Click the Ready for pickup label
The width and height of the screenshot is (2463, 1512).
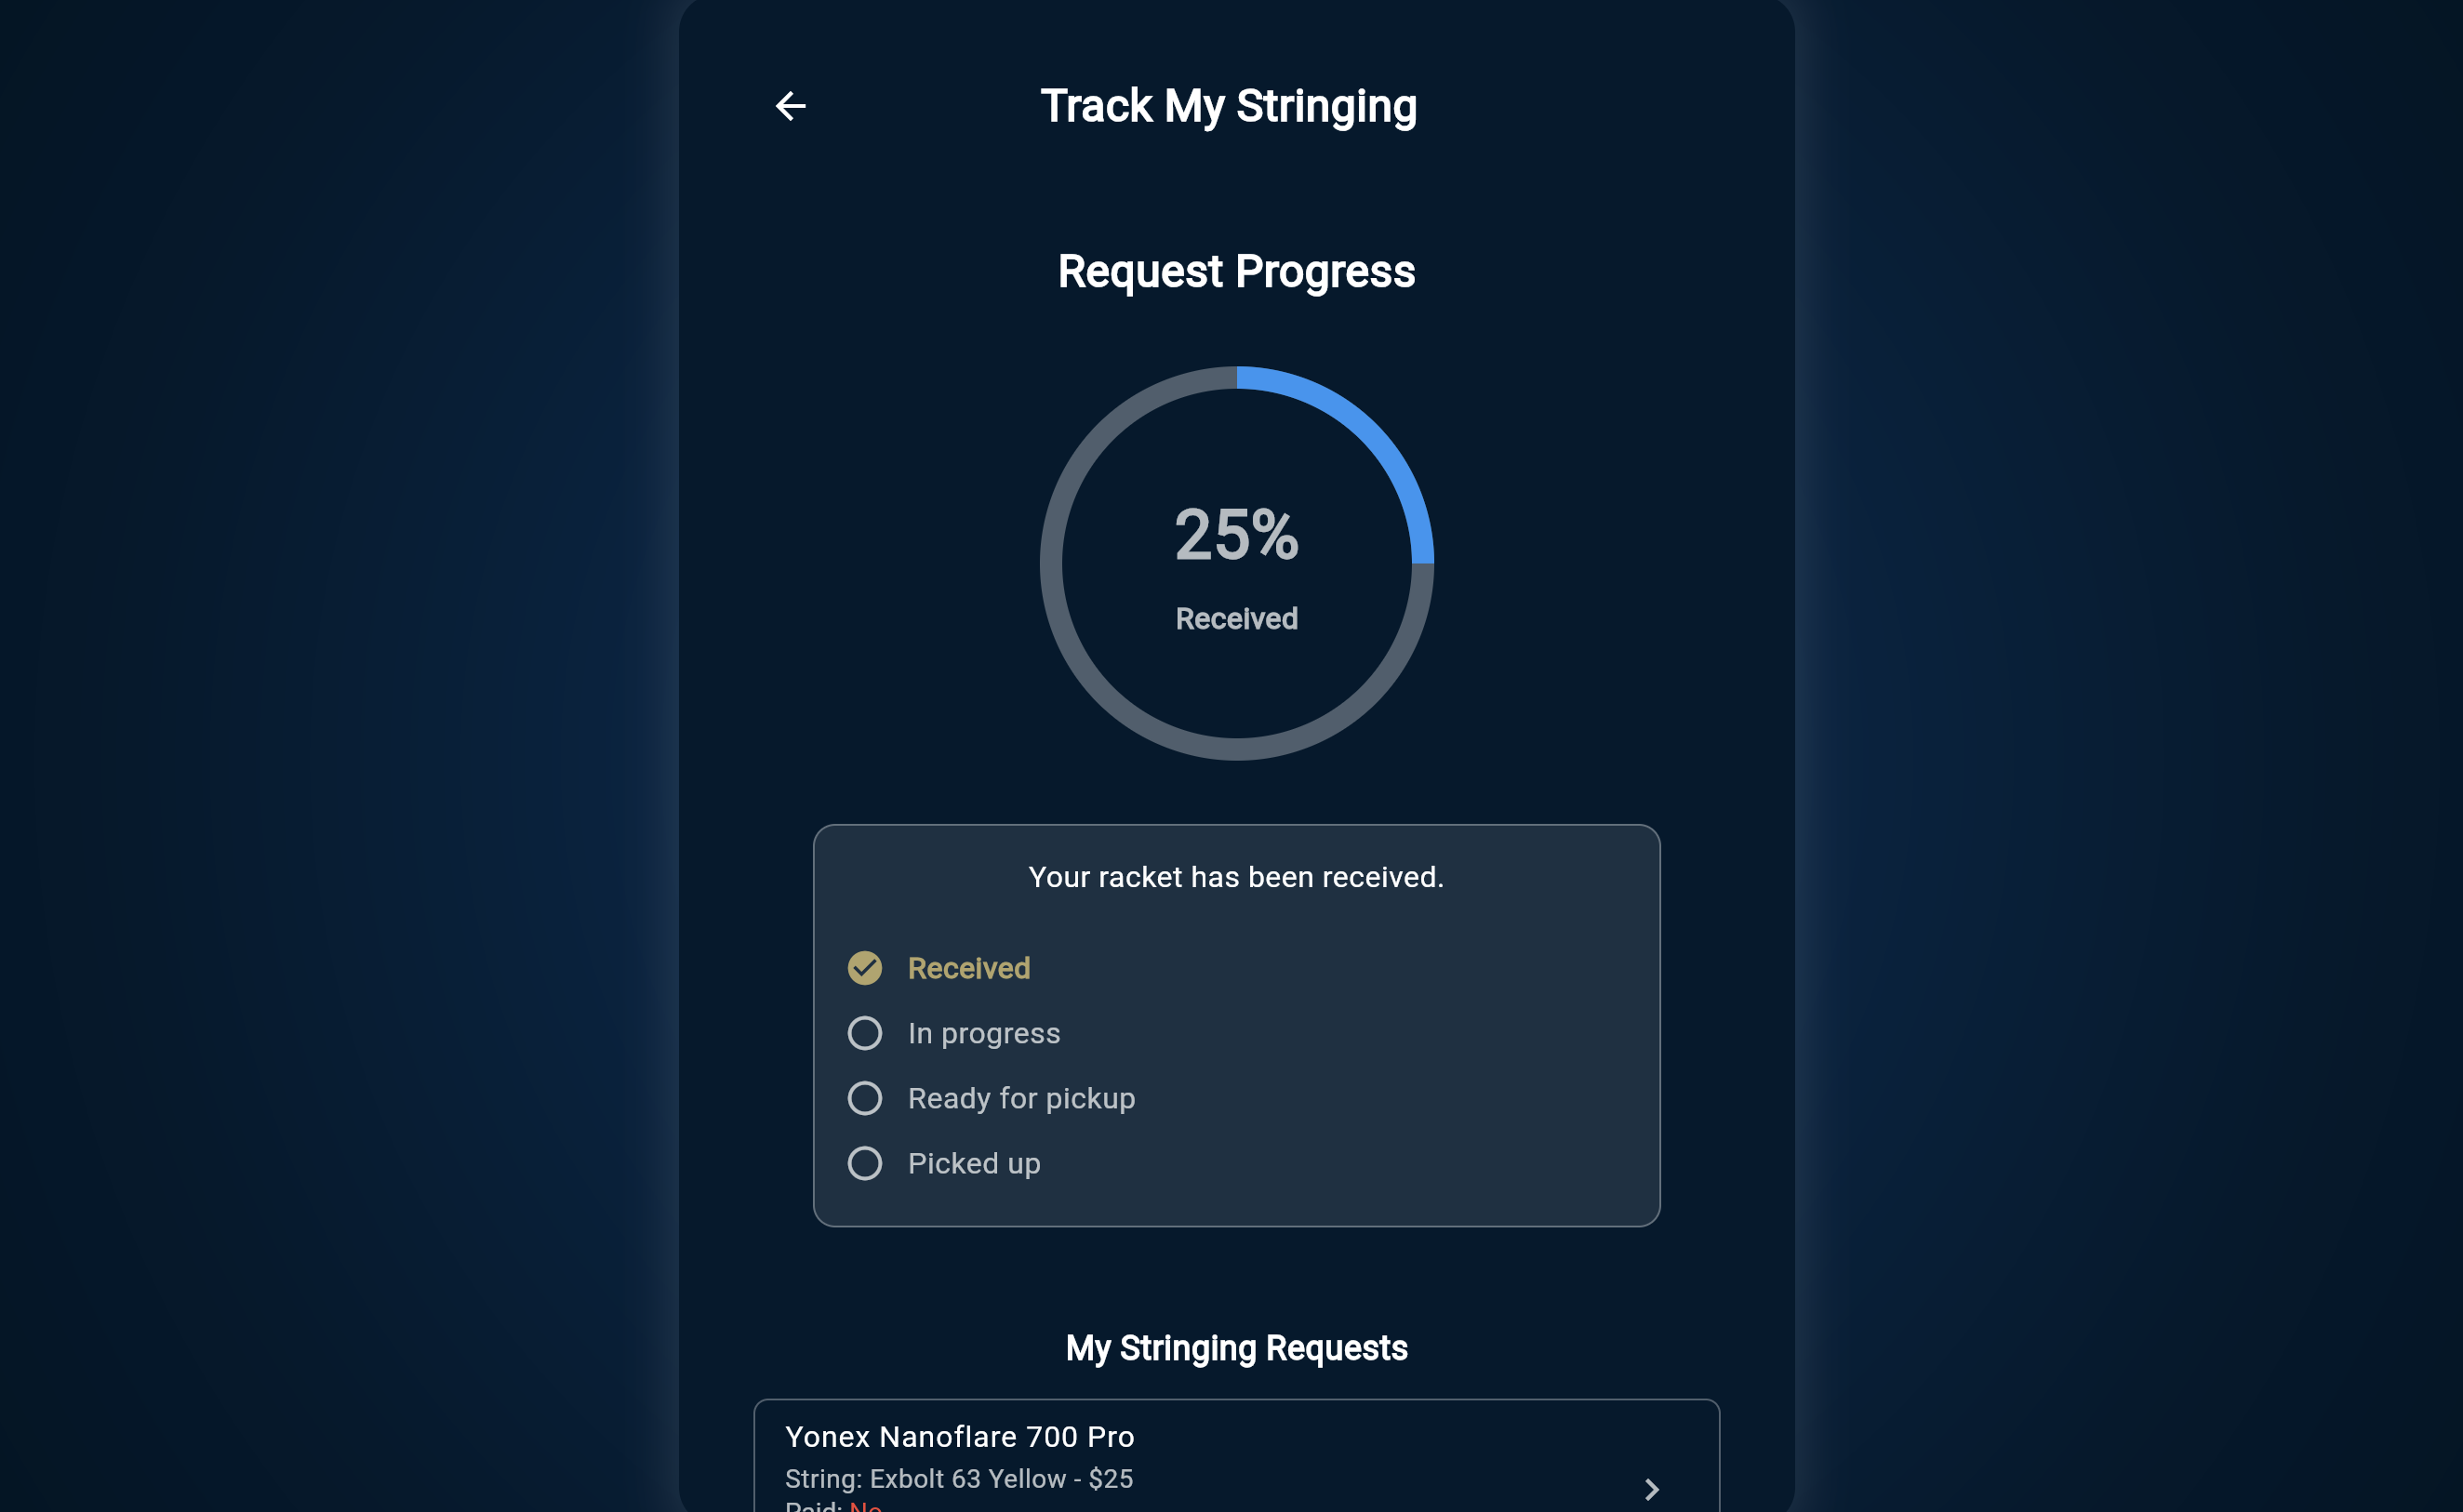pyautogui.click(x=1020, y=1098)
